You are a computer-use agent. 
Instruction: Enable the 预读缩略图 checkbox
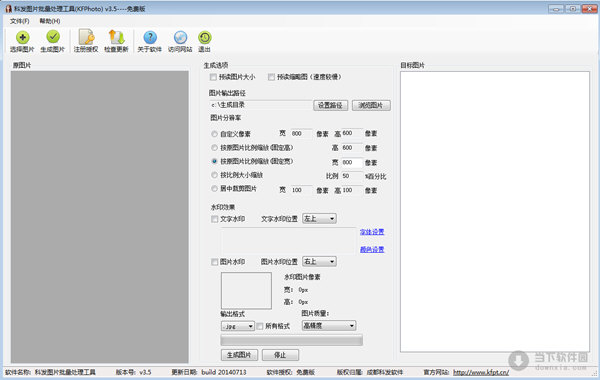pyautogui.click(x=271, y=77)
